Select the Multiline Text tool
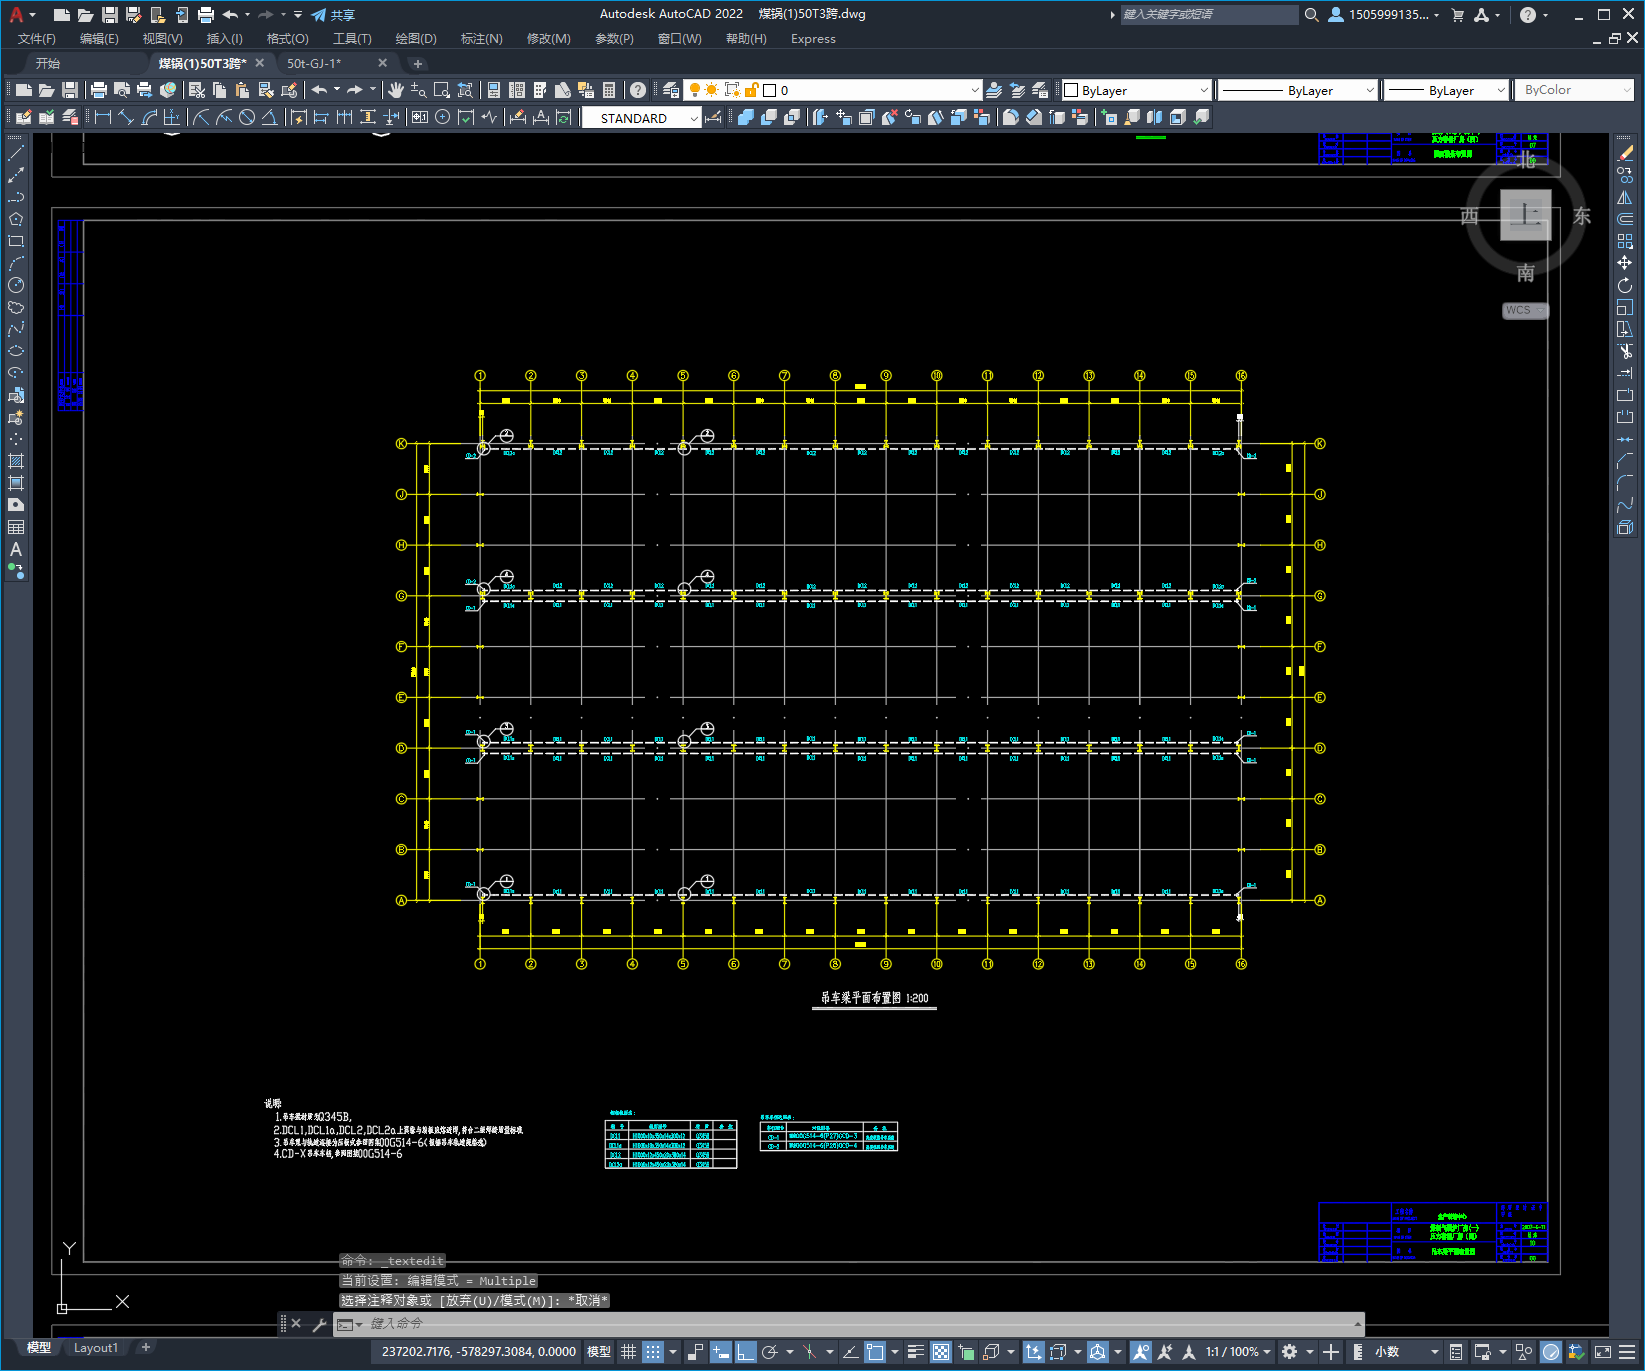 [x=16, y=549]
